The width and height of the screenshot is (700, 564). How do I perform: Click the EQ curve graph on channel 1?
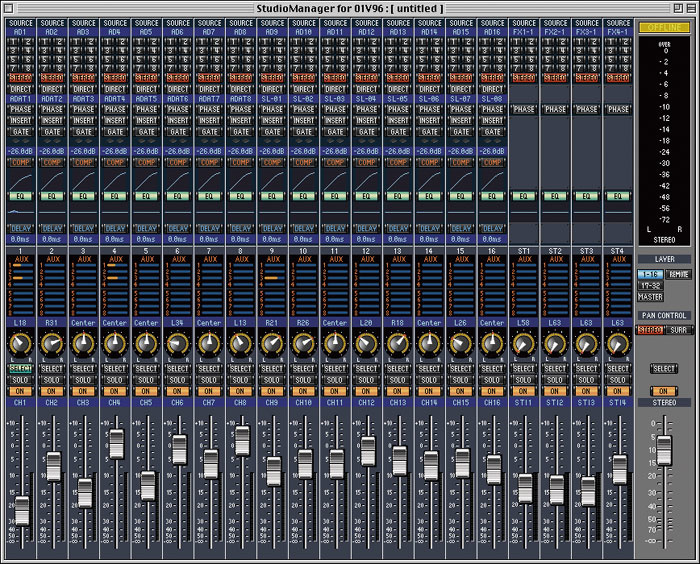pyautogui.click(x=22, y=211)
